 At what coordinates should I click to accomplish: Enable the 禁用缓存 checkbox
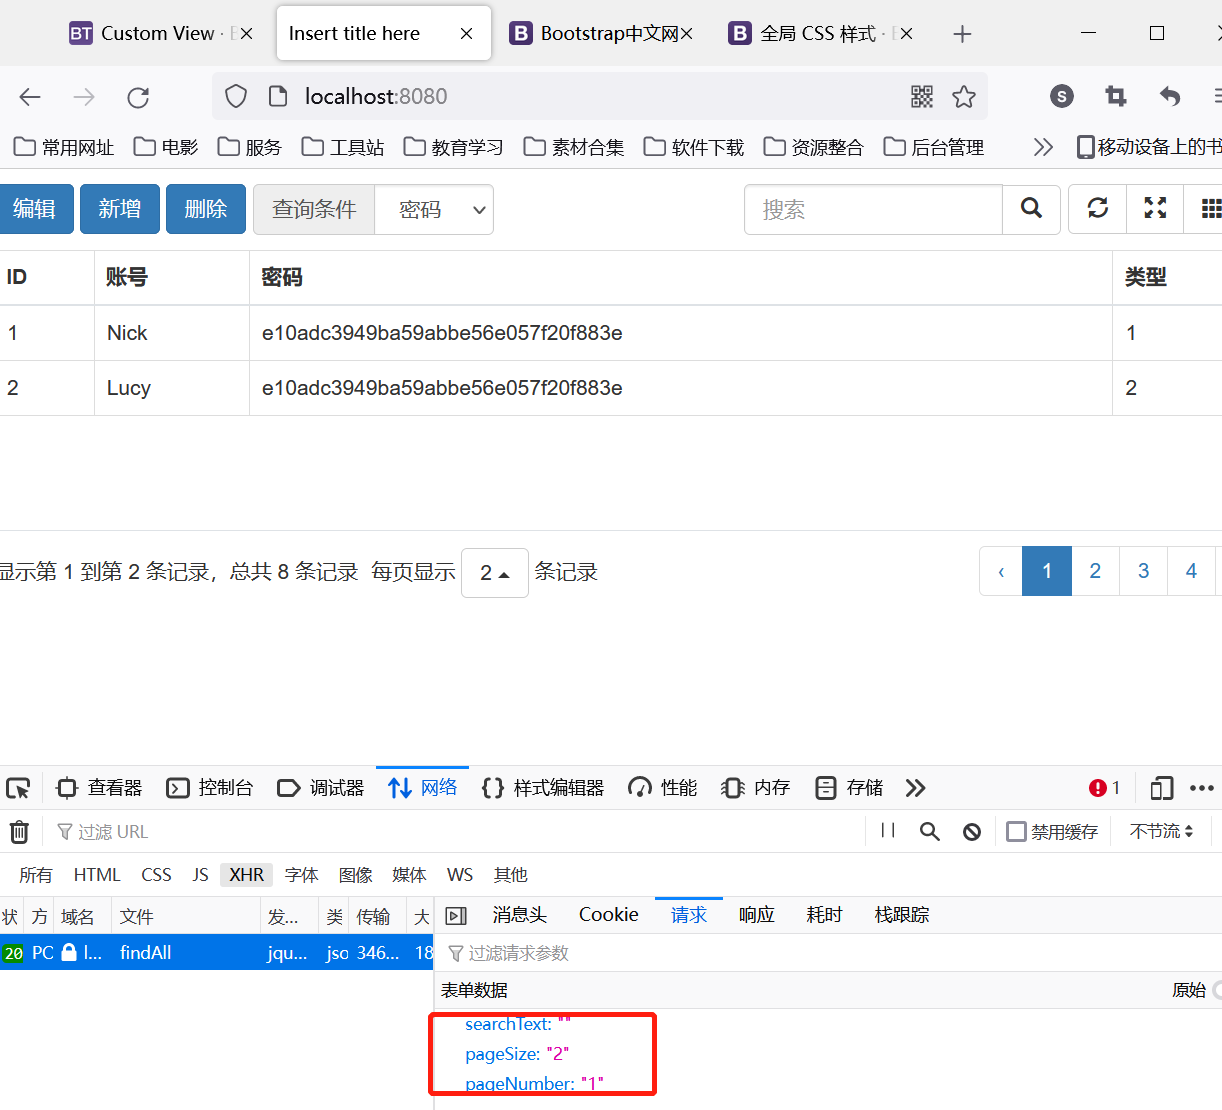[x=1017, y=832]
